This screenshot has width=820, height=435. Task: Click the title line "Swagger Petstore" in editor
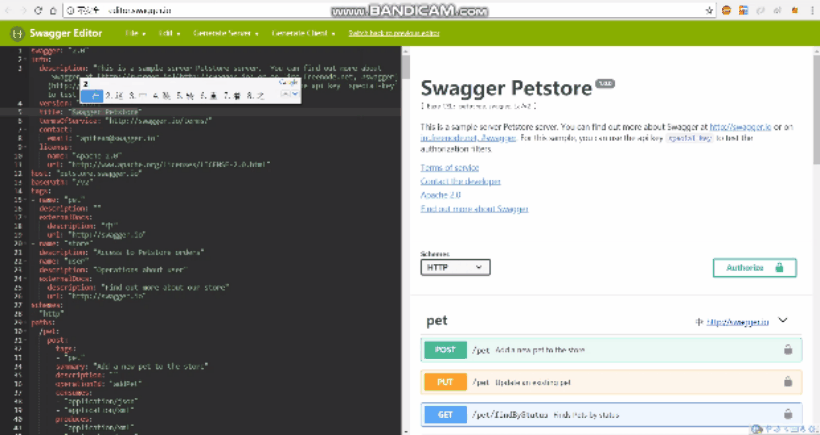click(x=90, y=112)
